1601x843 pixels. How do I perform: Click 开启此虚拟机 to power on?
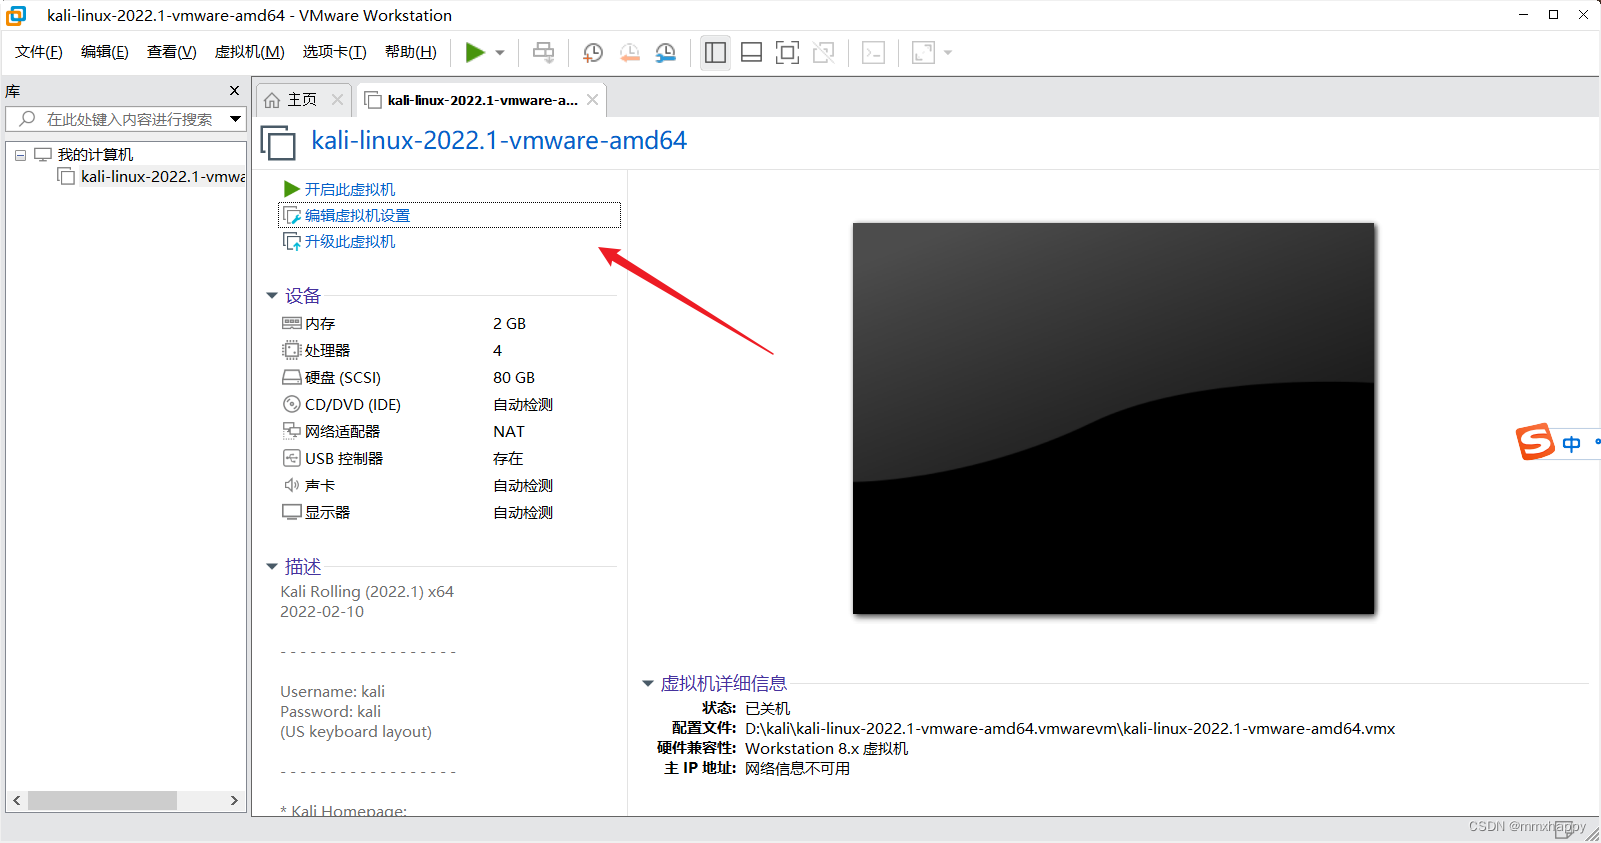[x=349, y=189]
